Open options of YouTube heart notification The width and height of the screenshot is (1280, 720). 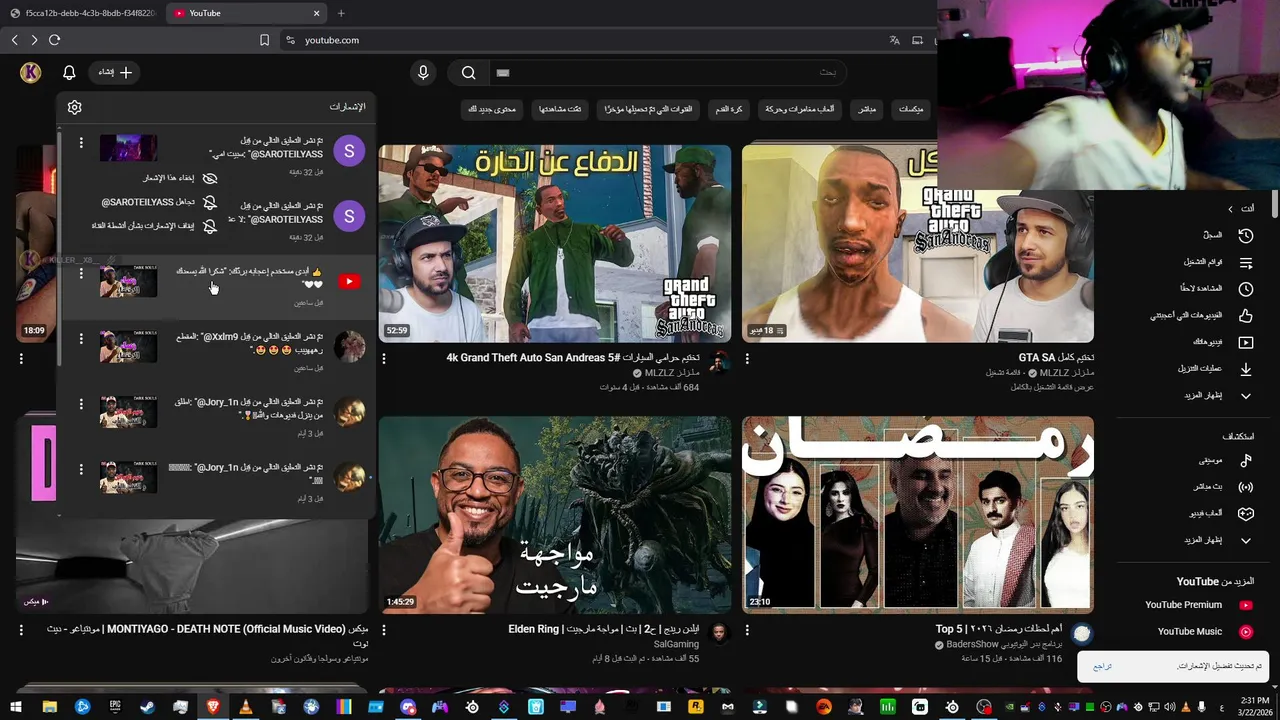click(82, 273)
